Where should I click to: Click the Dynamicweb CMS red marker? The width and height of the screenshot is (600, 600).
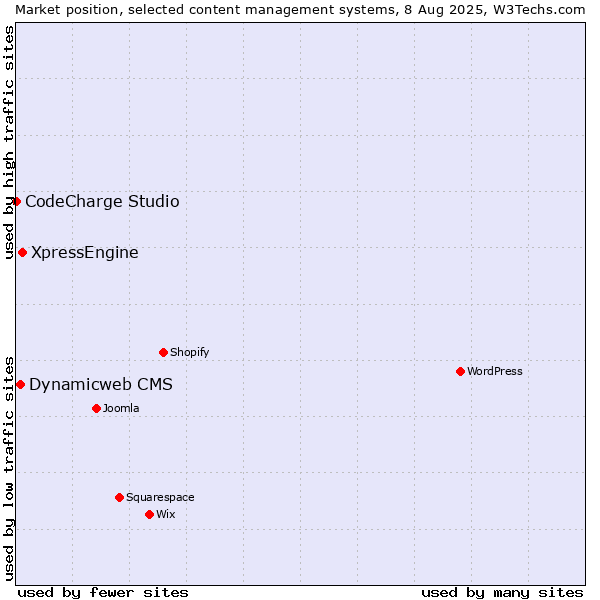21,385
